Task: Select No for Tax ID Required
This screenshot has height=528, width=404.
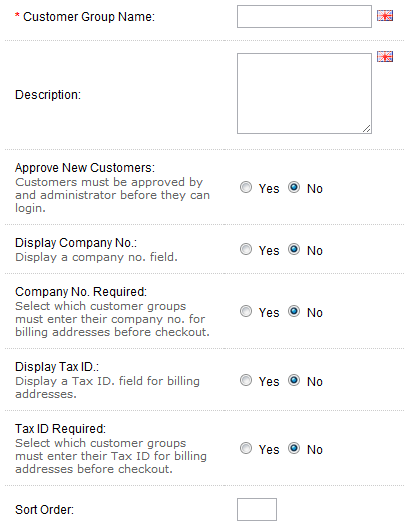Action: [x=294, y=448]
